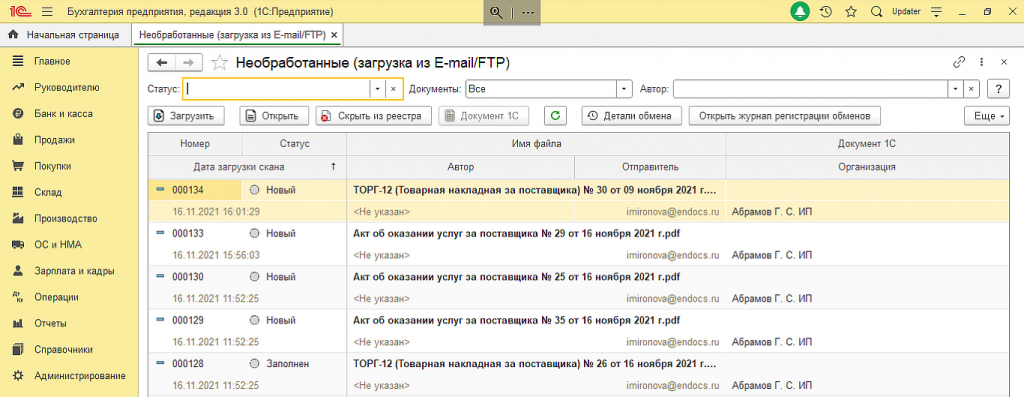
Task: Click status circle of row 000134
Action: pos(255,190)
